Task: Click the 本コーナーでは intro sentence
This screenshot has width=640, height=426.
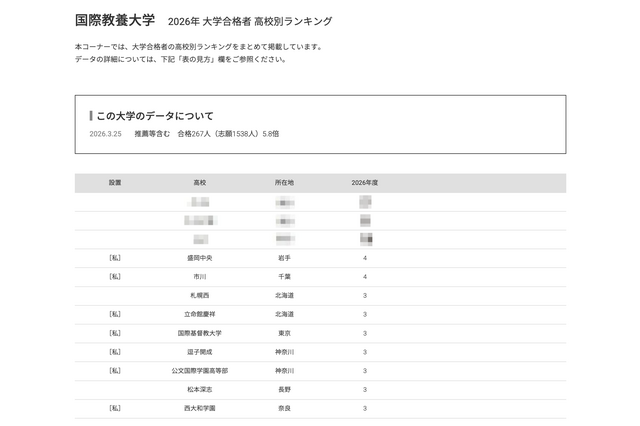Action: point(199,47)
